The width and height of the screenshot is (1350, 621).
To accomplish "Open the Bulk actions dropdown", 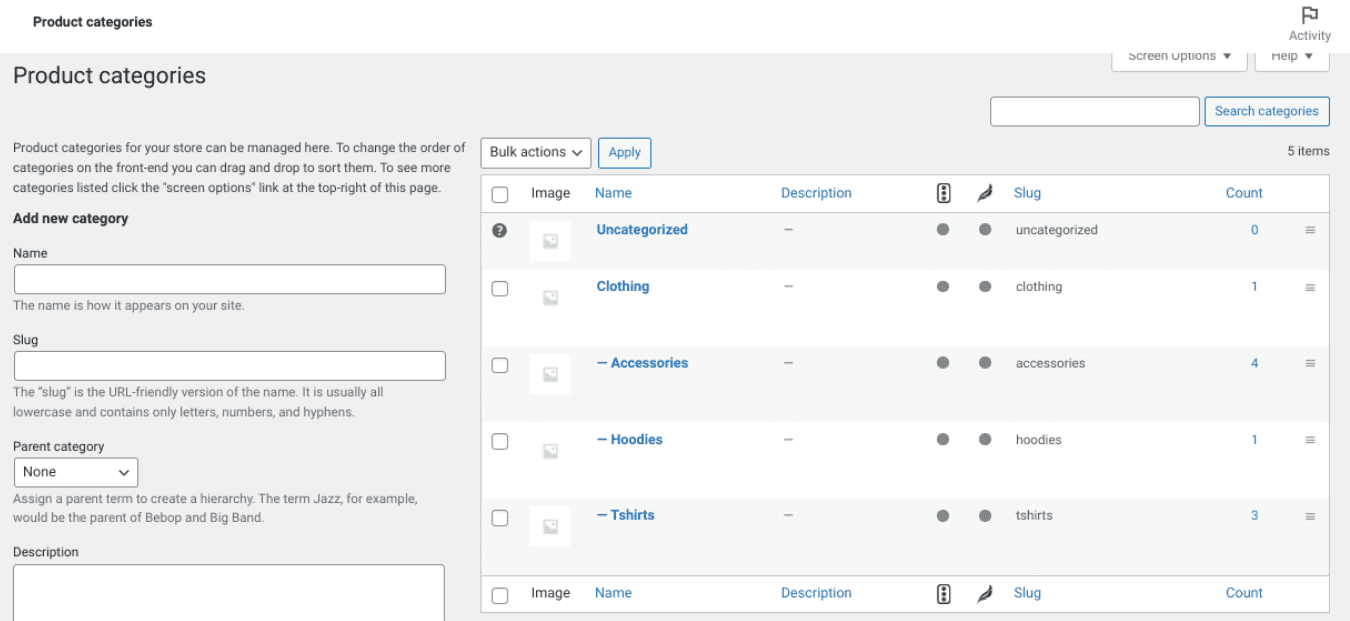I will point(535,152).
